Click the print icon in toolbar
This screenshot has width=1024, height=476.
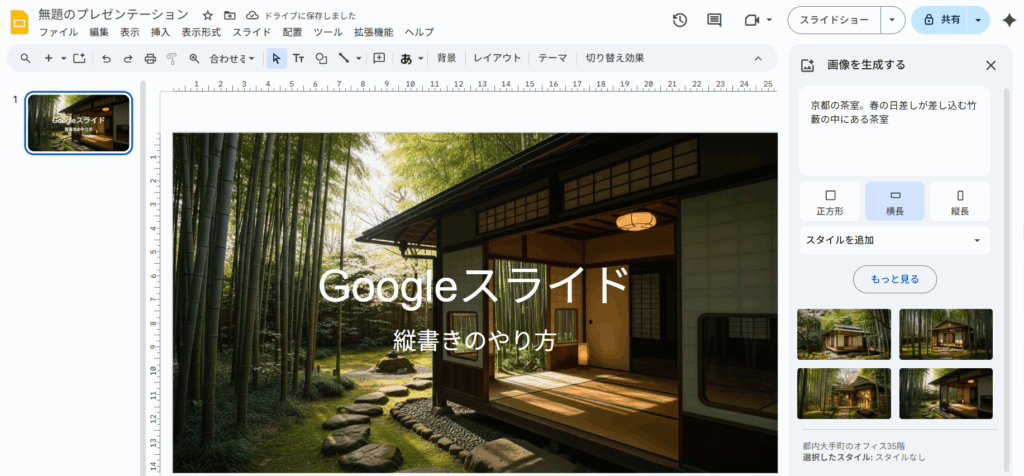pos(150,58)
